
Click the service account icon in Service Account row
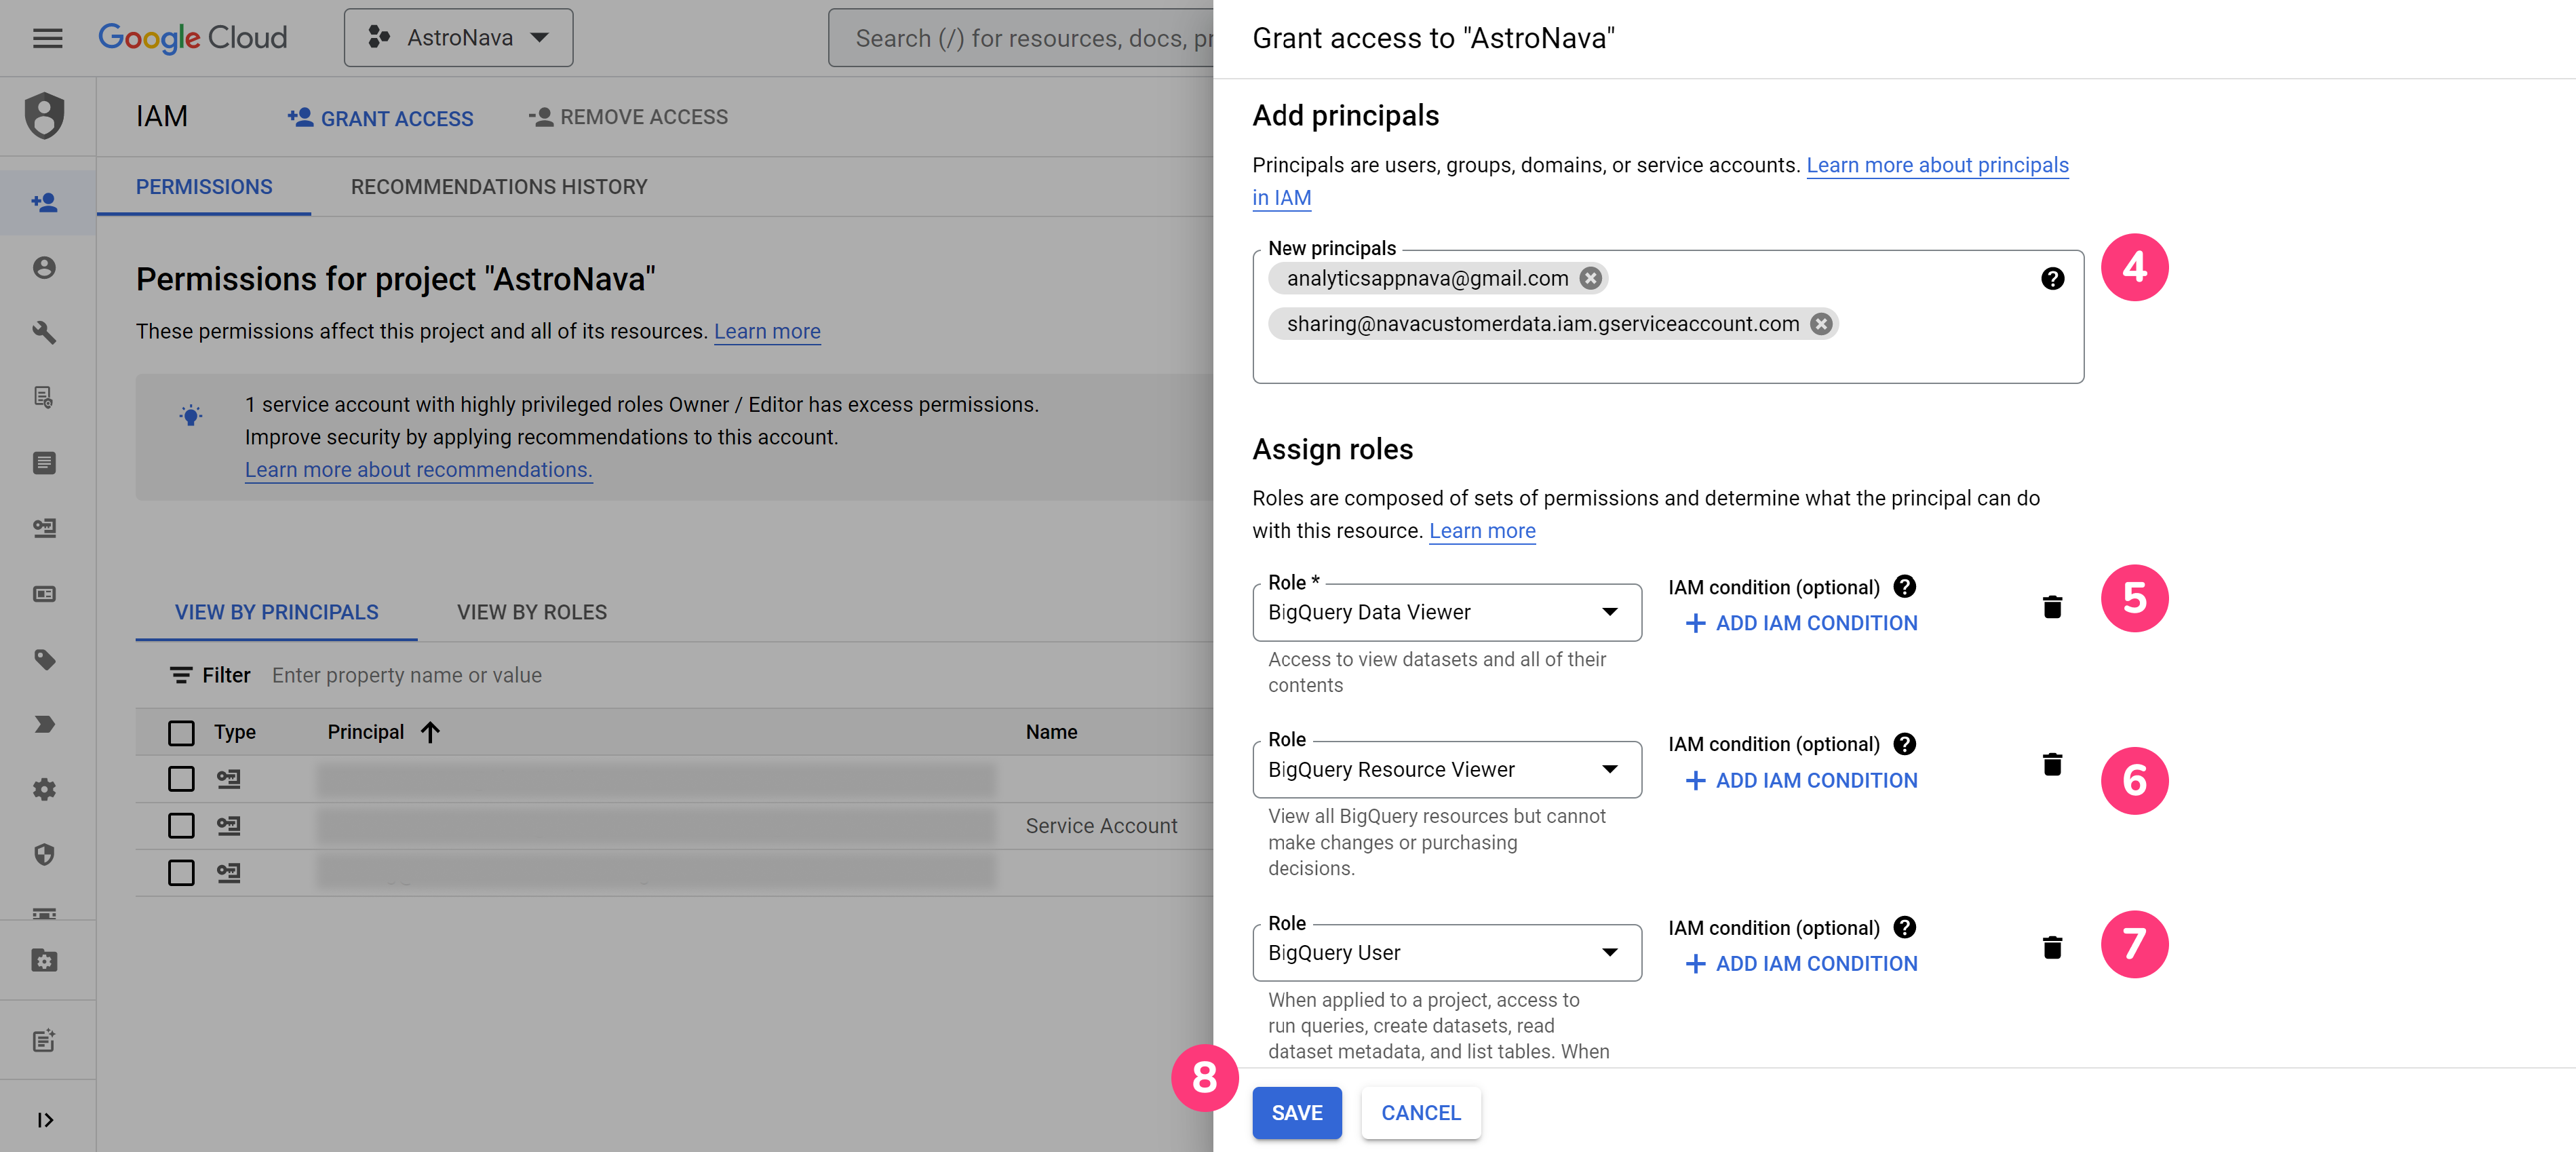[x=229, y=826]
